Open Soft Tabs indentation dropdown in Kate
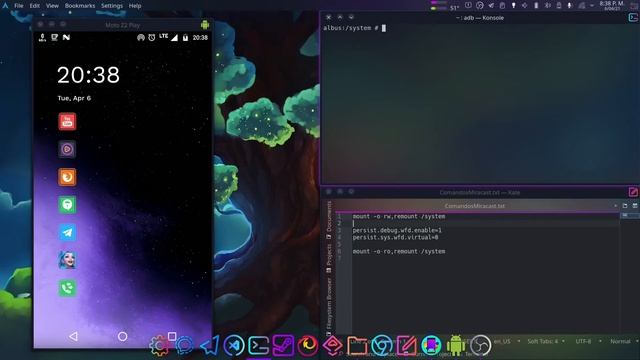 click(546, 341)
